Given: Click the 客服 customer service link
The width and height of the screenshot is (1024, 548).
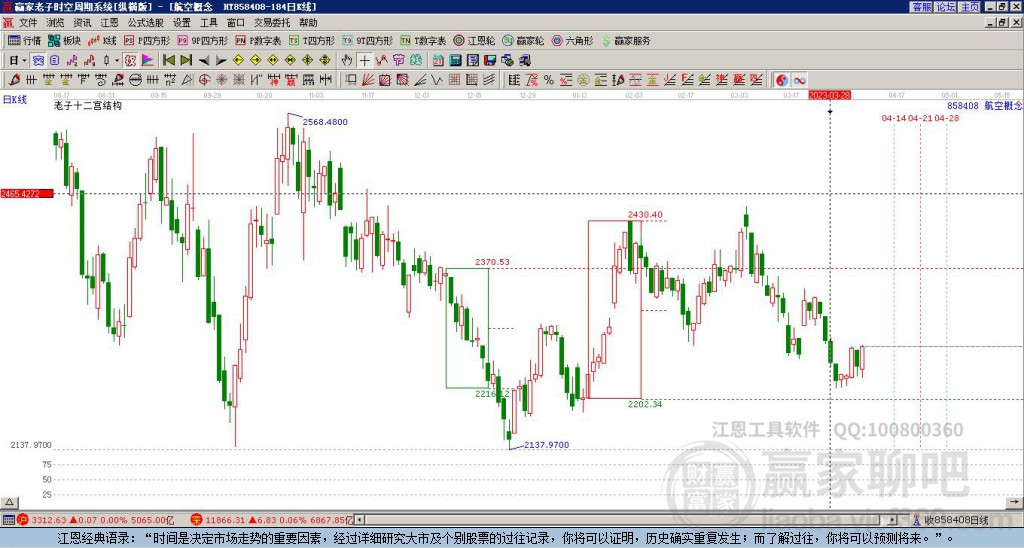Looking at the screenshot, I should (x=921, y=7).
